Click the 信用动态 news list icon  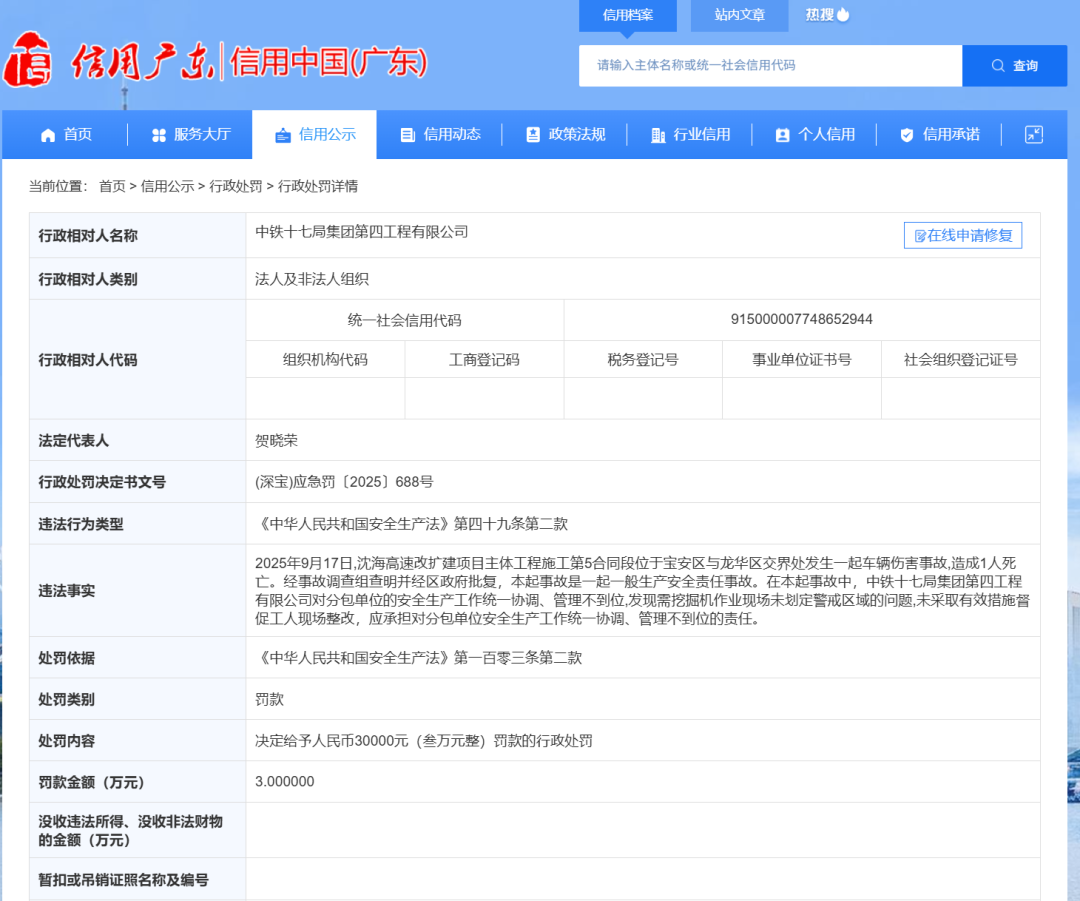click(x=407, y=135)
